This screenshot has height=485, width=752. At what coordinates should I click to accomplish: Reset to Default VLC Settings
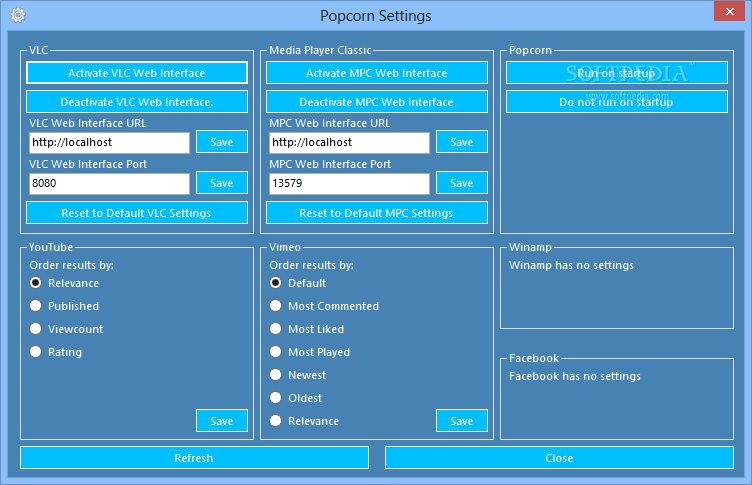tap(137, 213)
